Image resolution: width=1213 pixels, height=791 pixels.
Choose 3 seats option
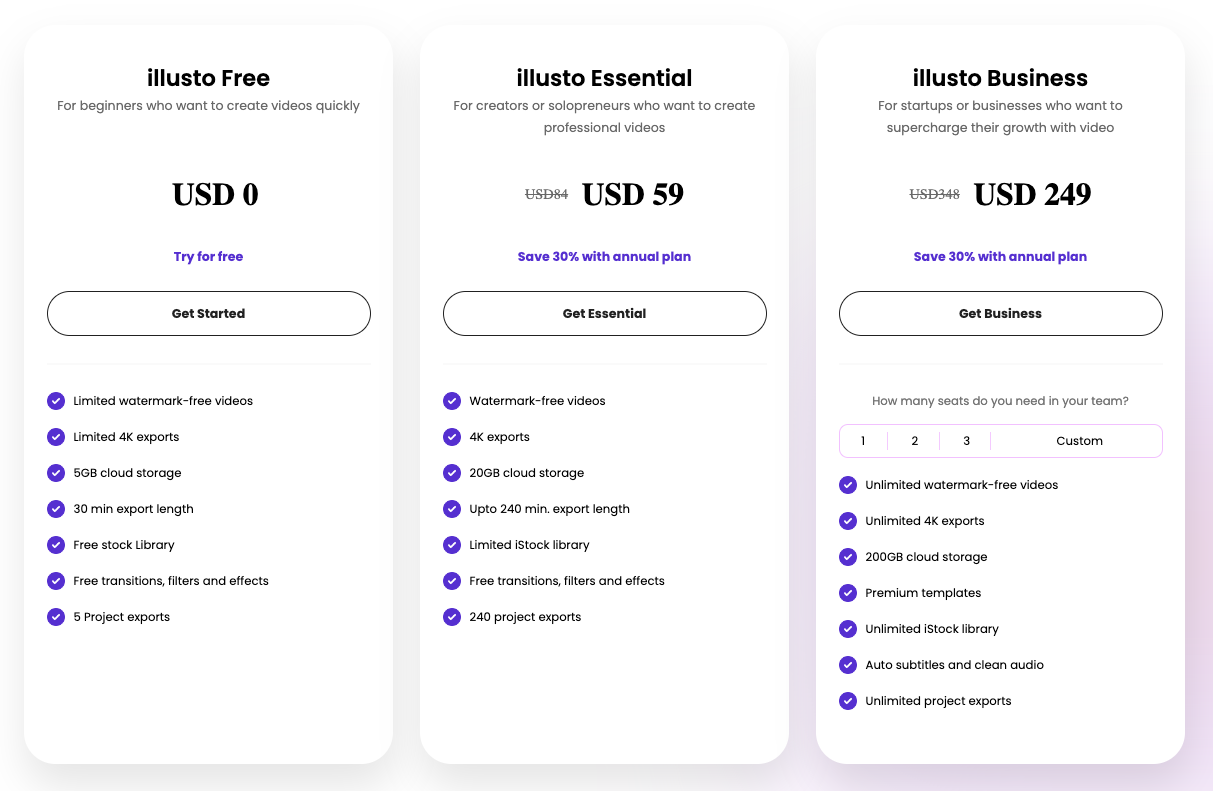click(966, 441)
